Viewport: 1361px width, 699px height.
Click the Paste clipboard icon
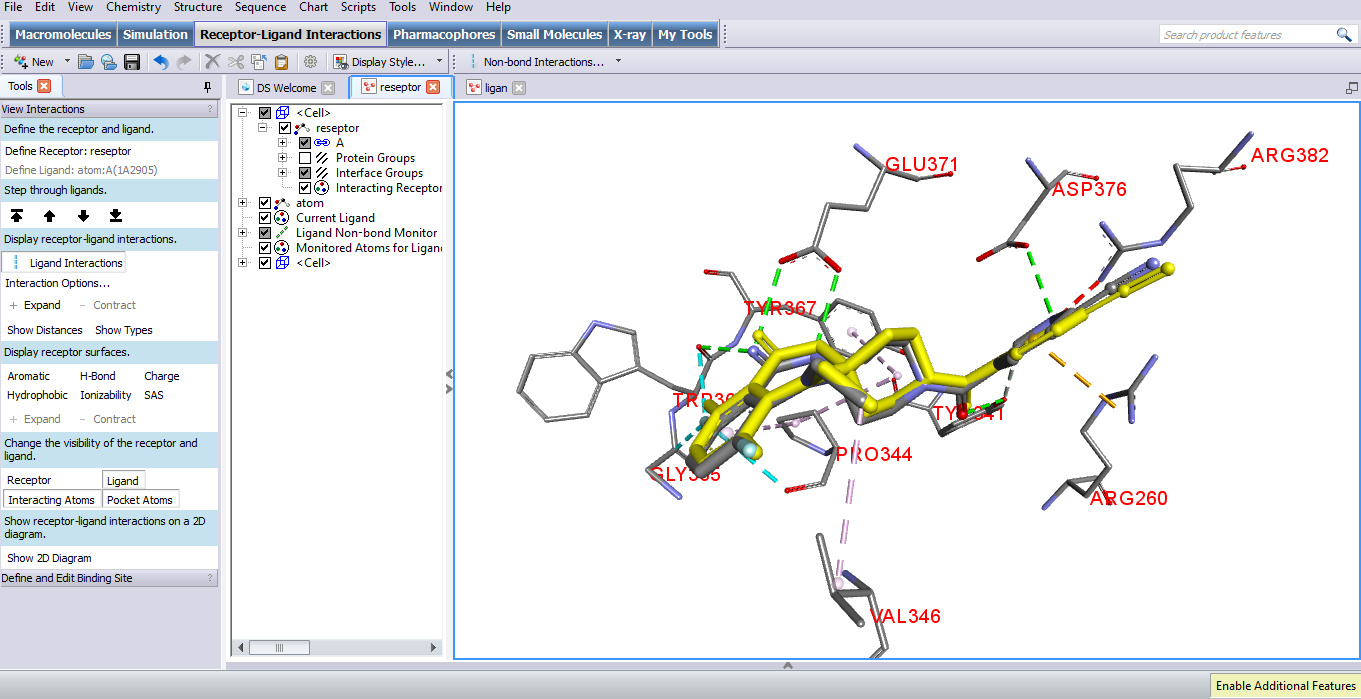(281, 61)
